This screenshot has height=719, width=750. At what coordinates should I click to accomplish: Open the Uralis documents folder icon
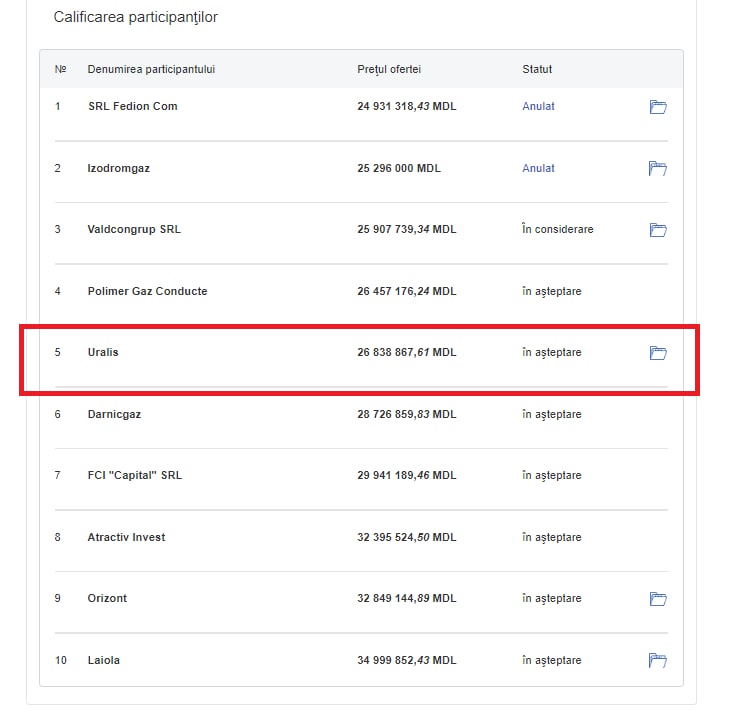coord(658,353)
